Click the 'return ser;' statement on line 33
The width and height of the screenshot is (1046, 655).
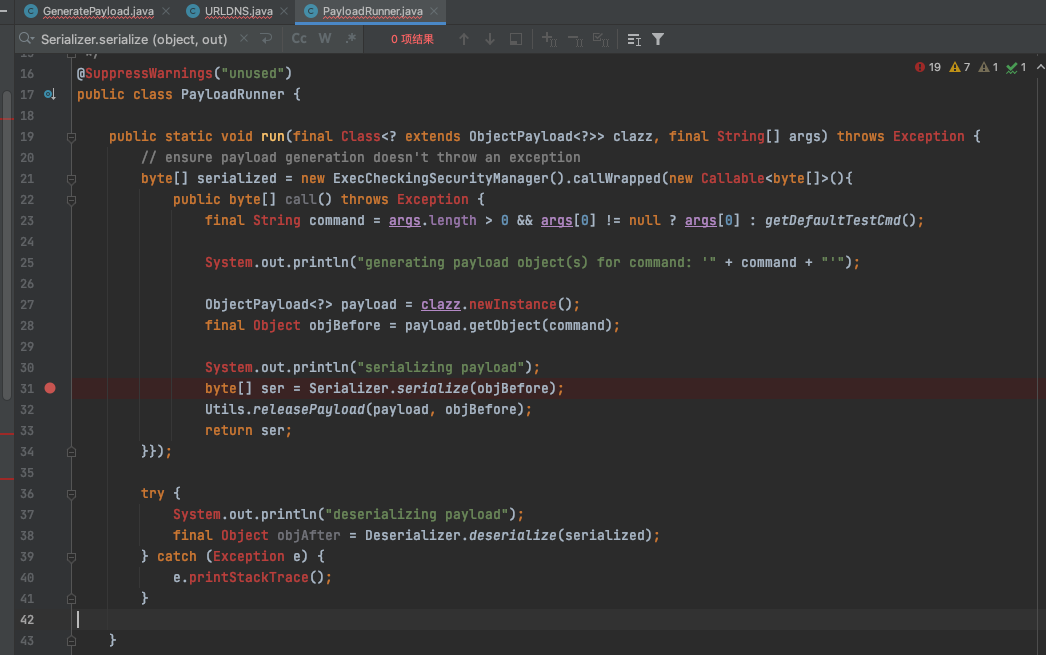[x=248, y=431]
